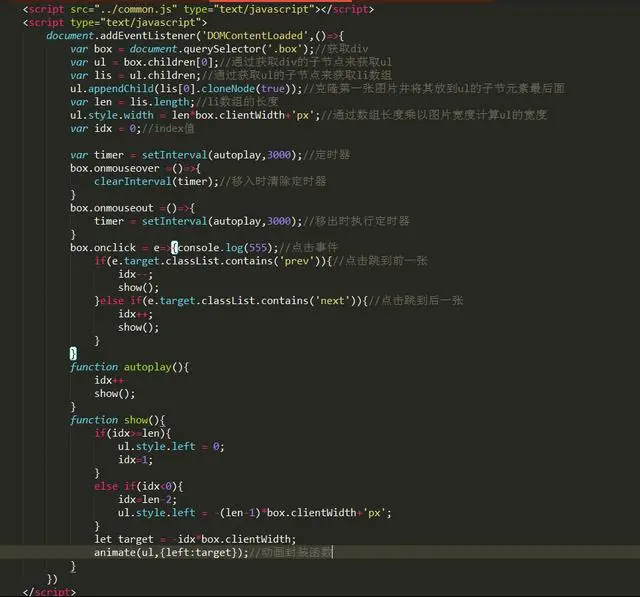Click the 'prev' string in classList.contains
Screen dimensions: 640x597
click(x=297, y=261)
